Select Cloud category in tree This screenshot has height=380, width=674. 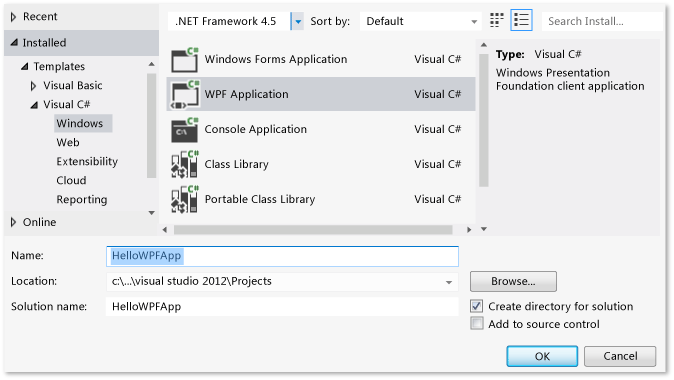coord(71,180)
